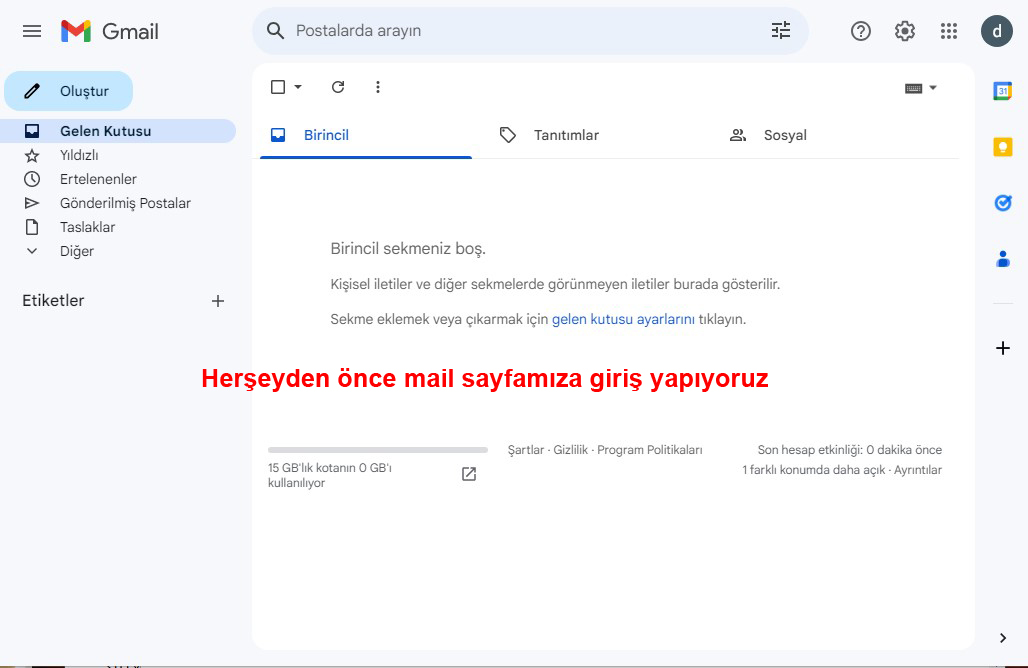
Task: Open the main menu hamburger icon
Action: [x=32, y=31]
